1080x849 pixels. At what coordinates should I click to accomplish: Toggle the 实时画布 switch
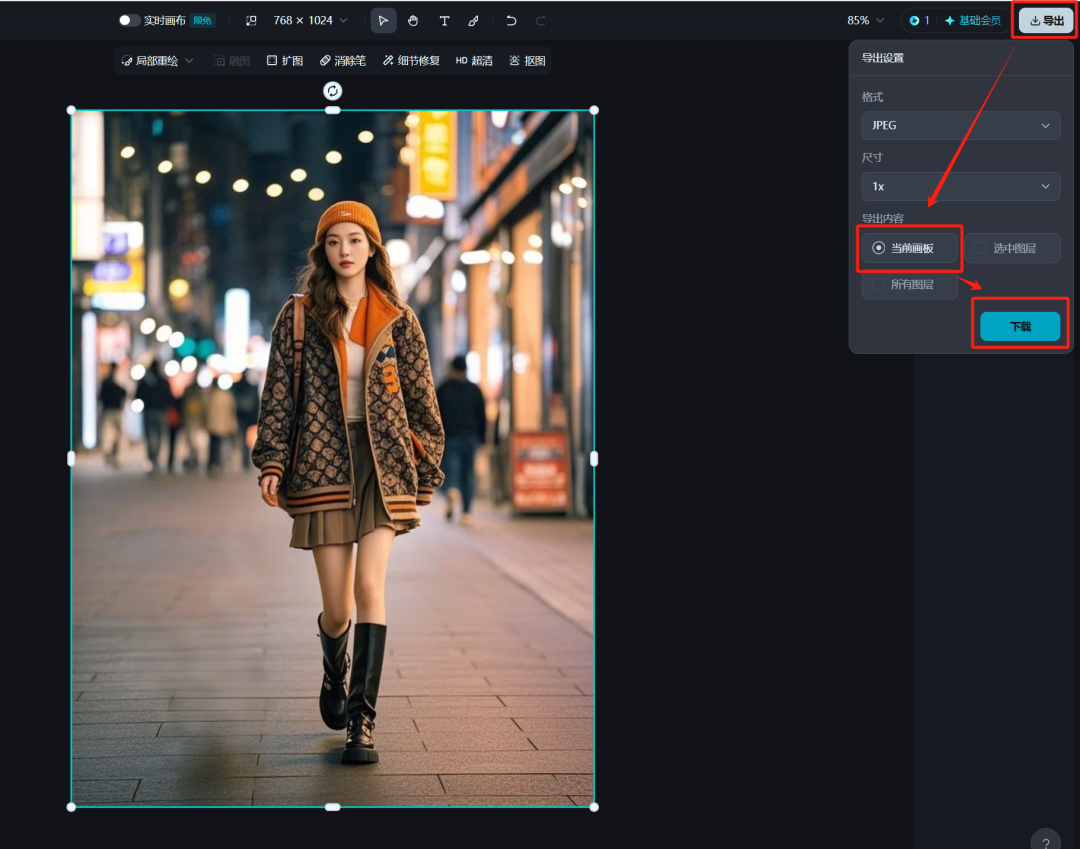tap(129, 19)
